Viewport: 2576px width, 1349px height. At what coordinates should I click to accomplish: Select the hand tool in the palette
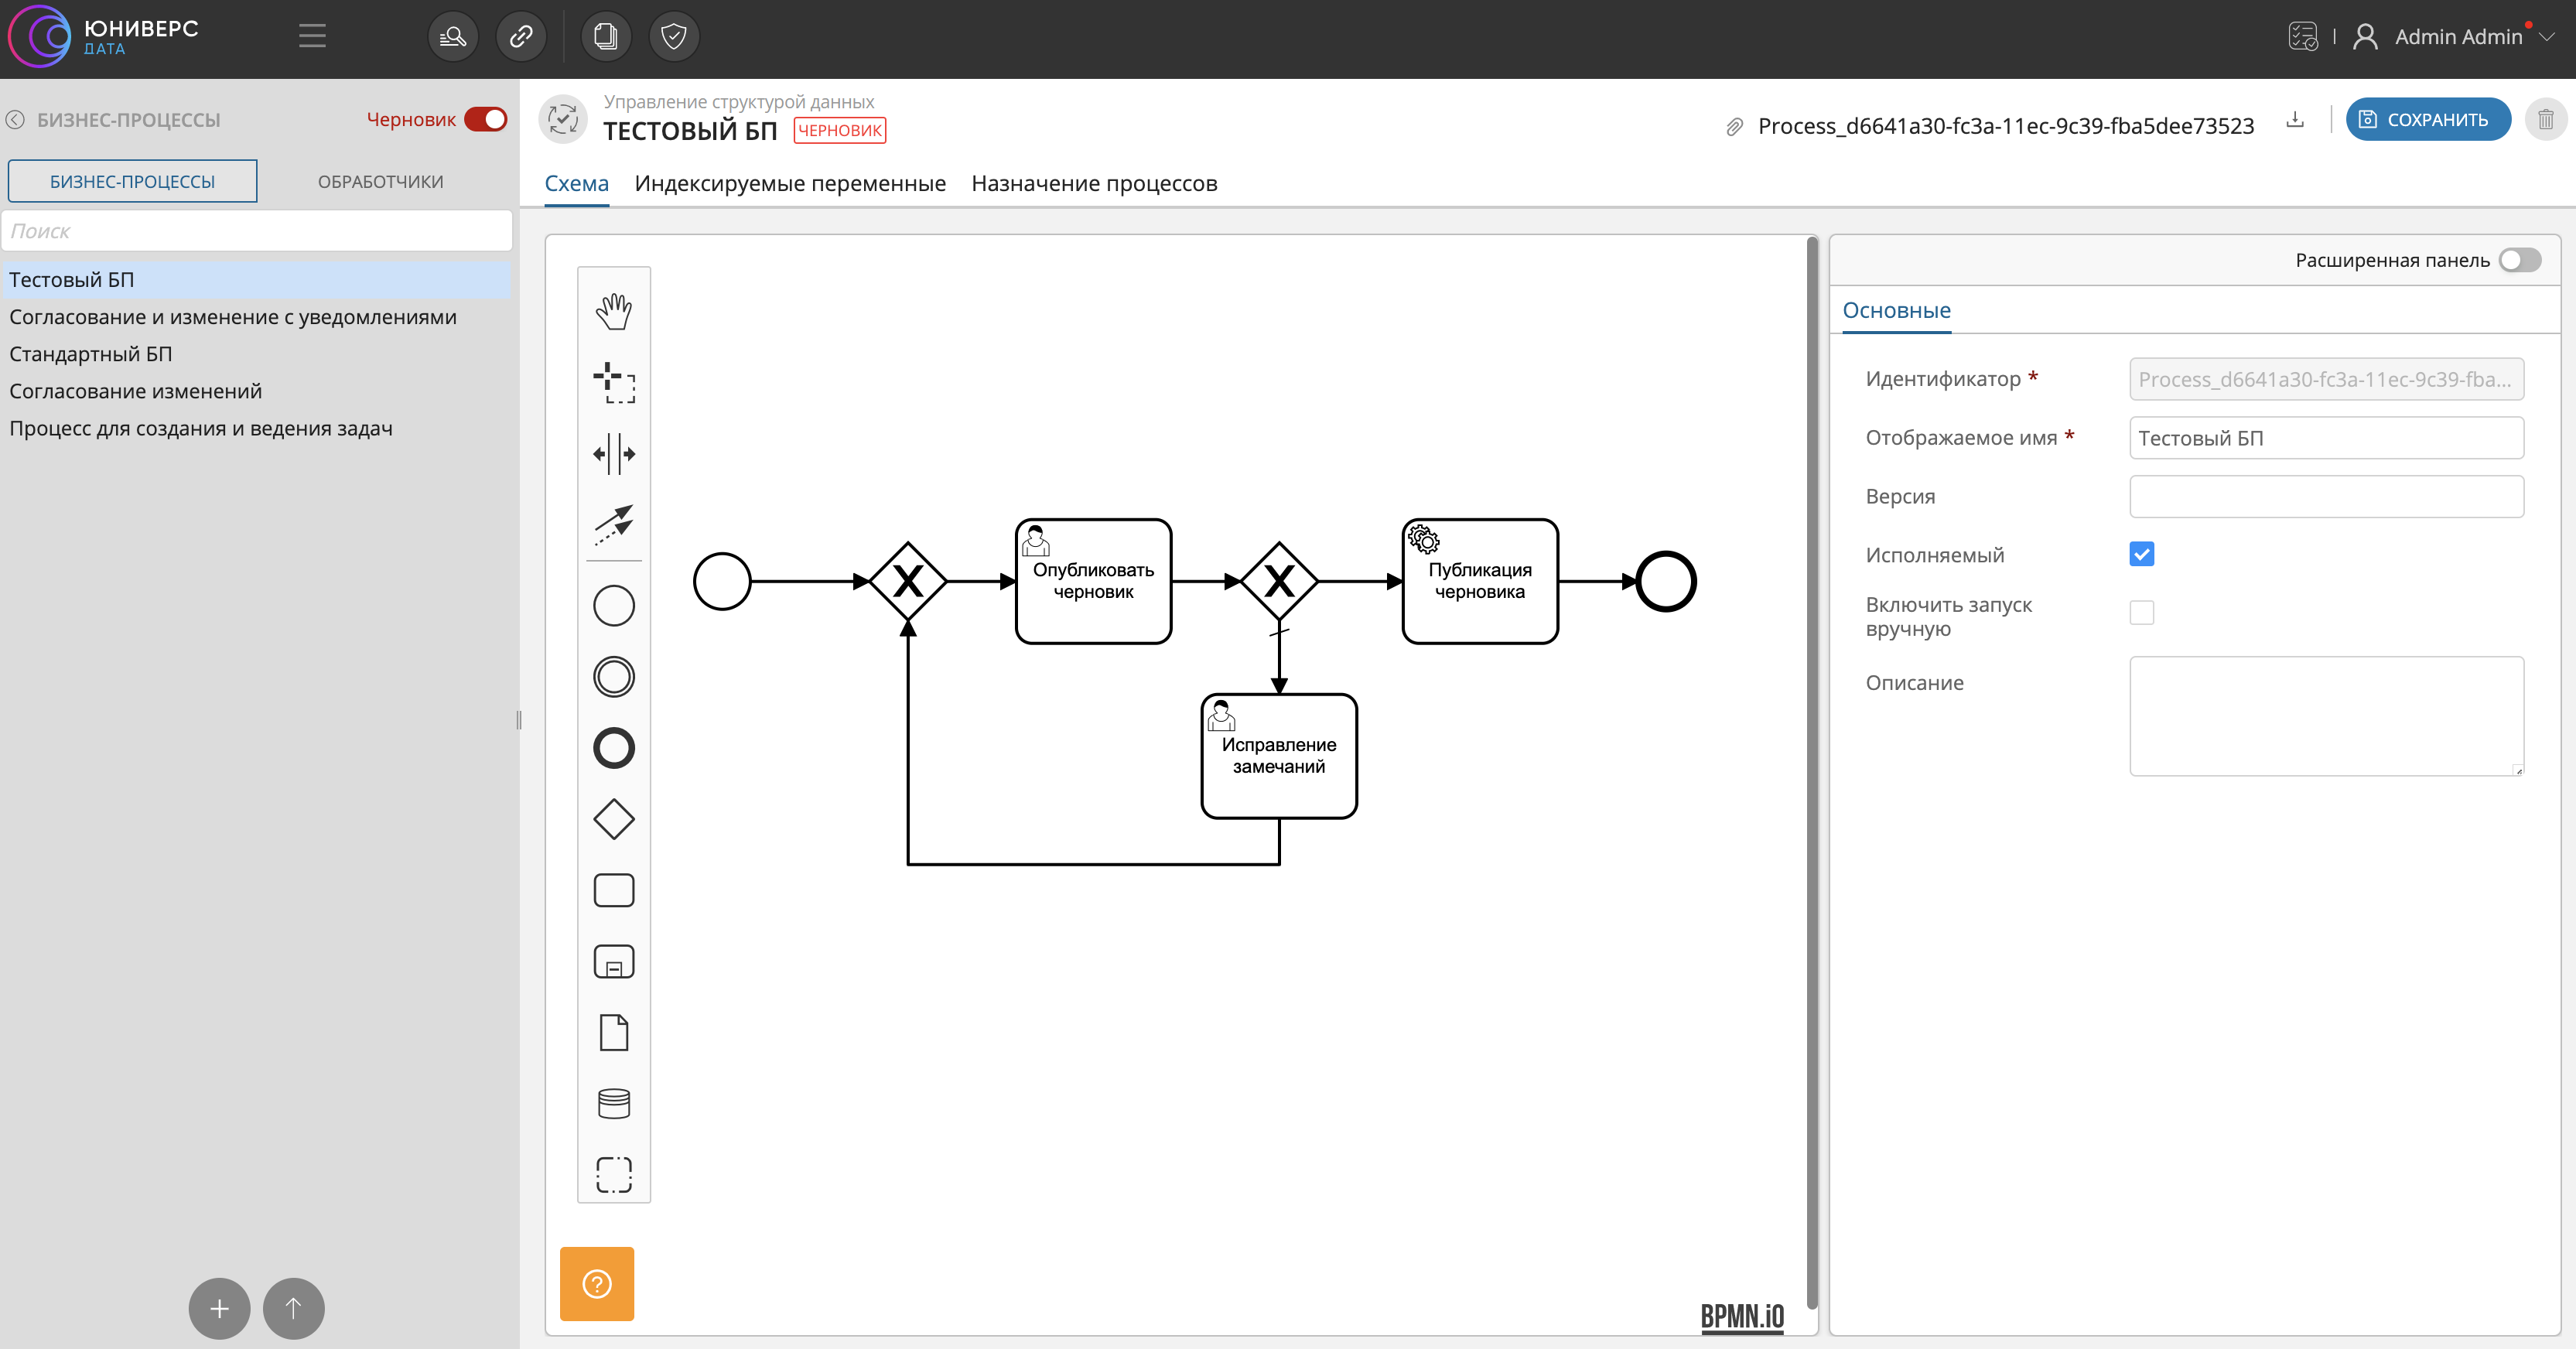(613, 311)
